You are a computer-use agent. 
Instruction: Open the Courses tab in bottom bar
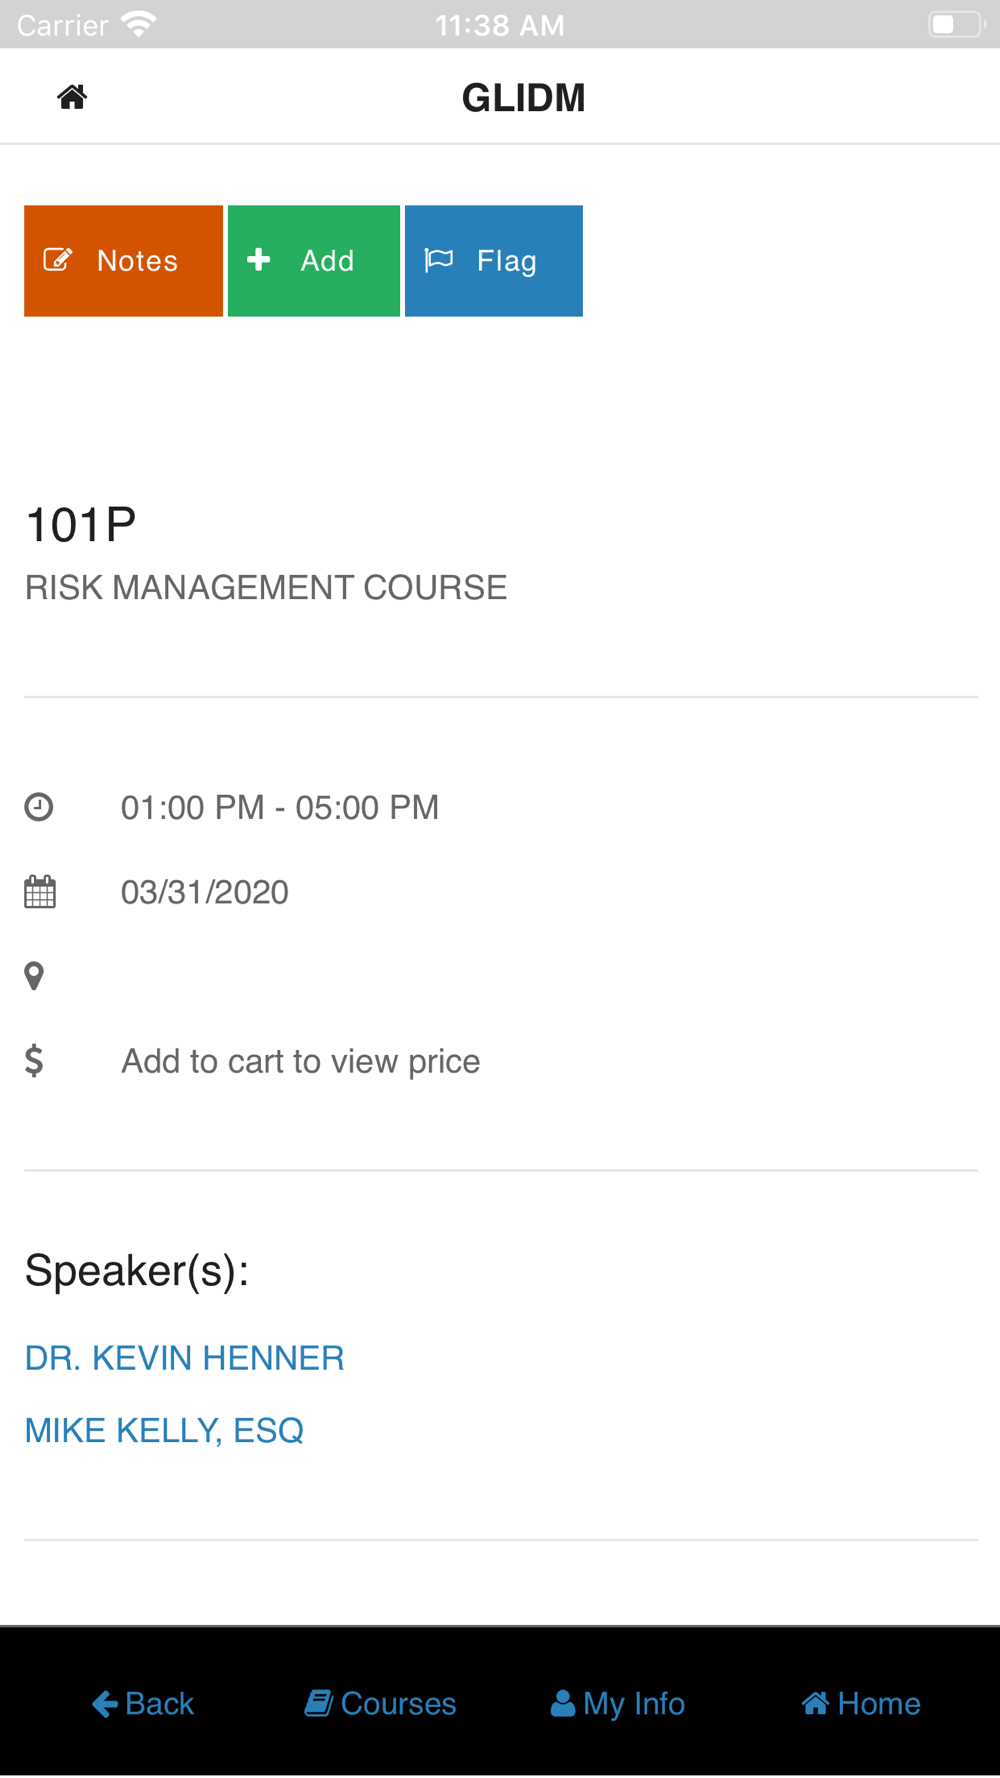380,1703
